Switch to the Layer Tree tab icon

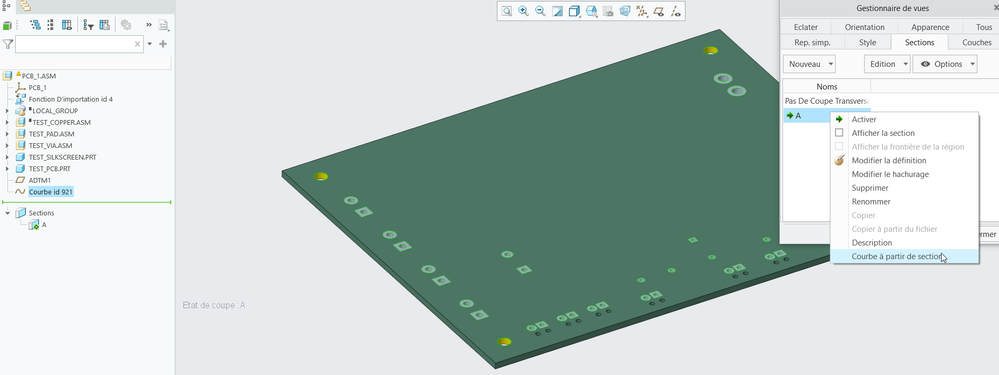(x=25, y=6)
